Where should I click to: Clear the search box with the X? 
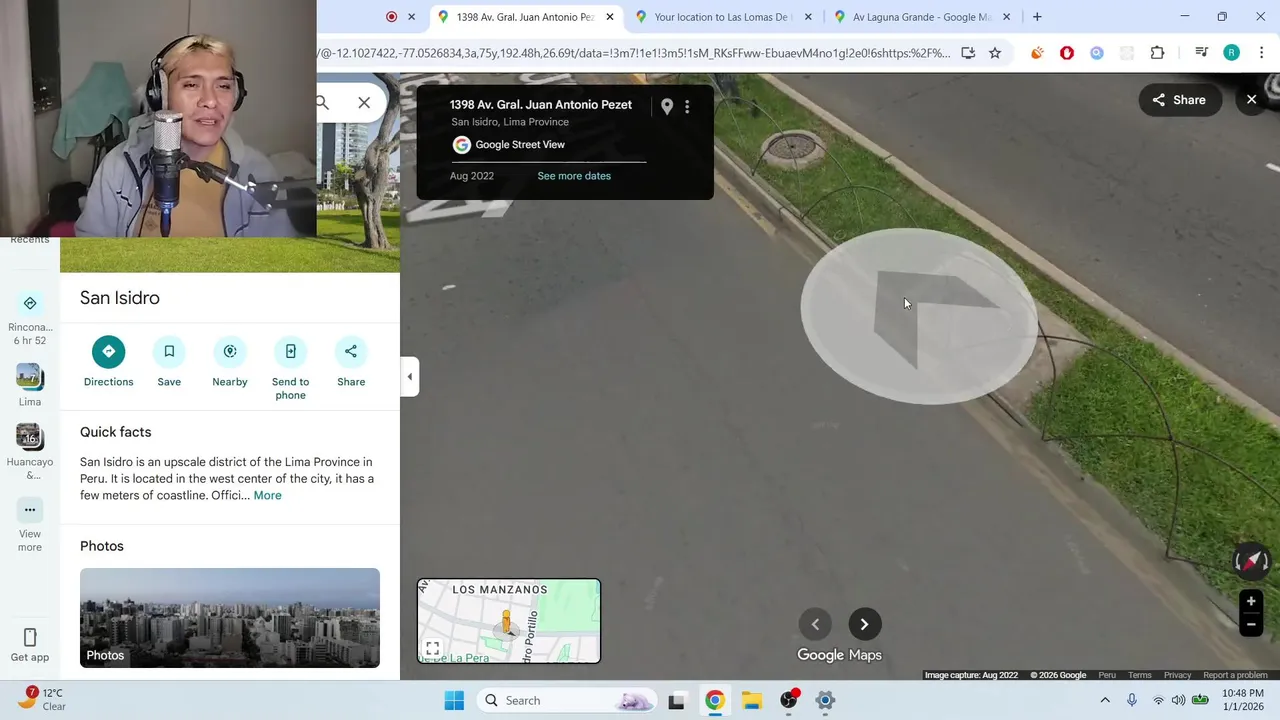pyautogui.click(x=364, y=102)
